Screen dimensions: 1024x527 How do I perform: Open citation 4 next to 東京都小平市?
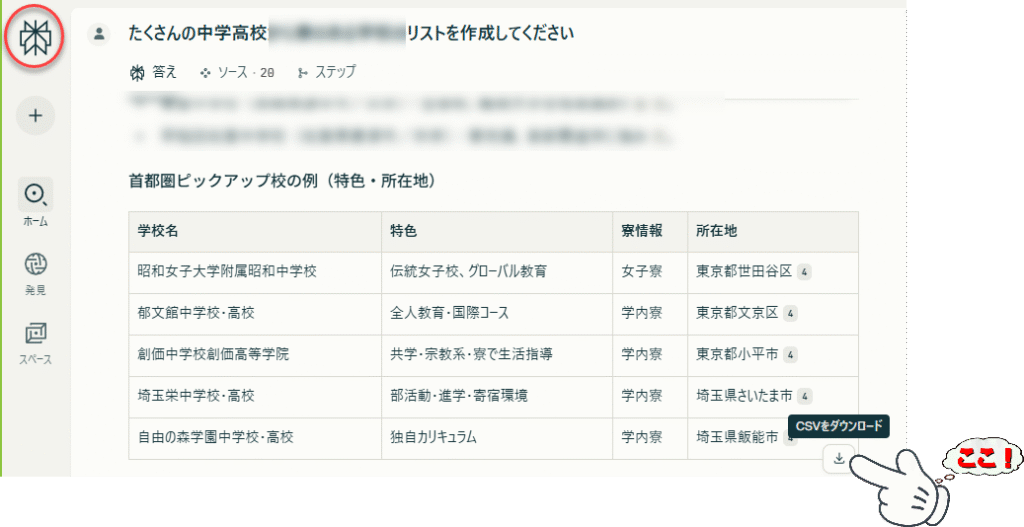[x=790, y=355]
